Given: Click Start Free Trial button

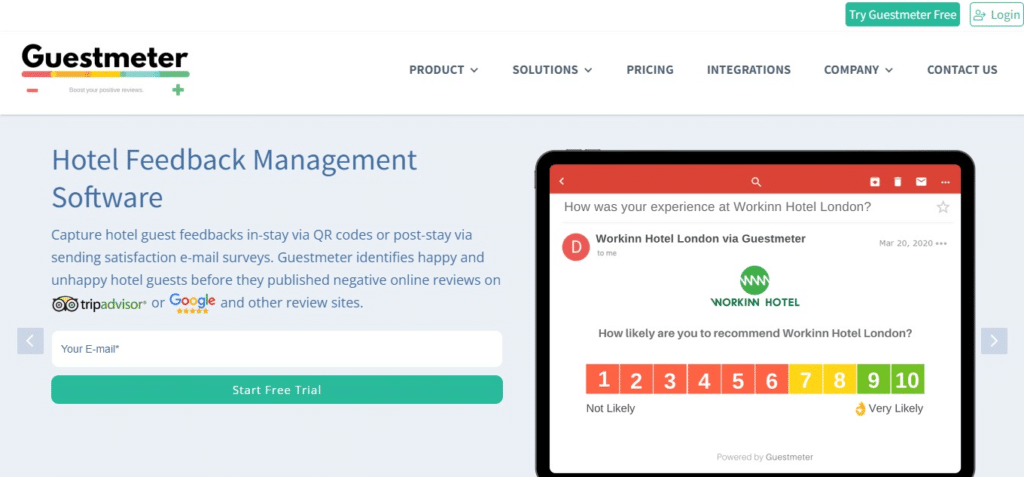Looking at the screenshot, I should (277, 389).
